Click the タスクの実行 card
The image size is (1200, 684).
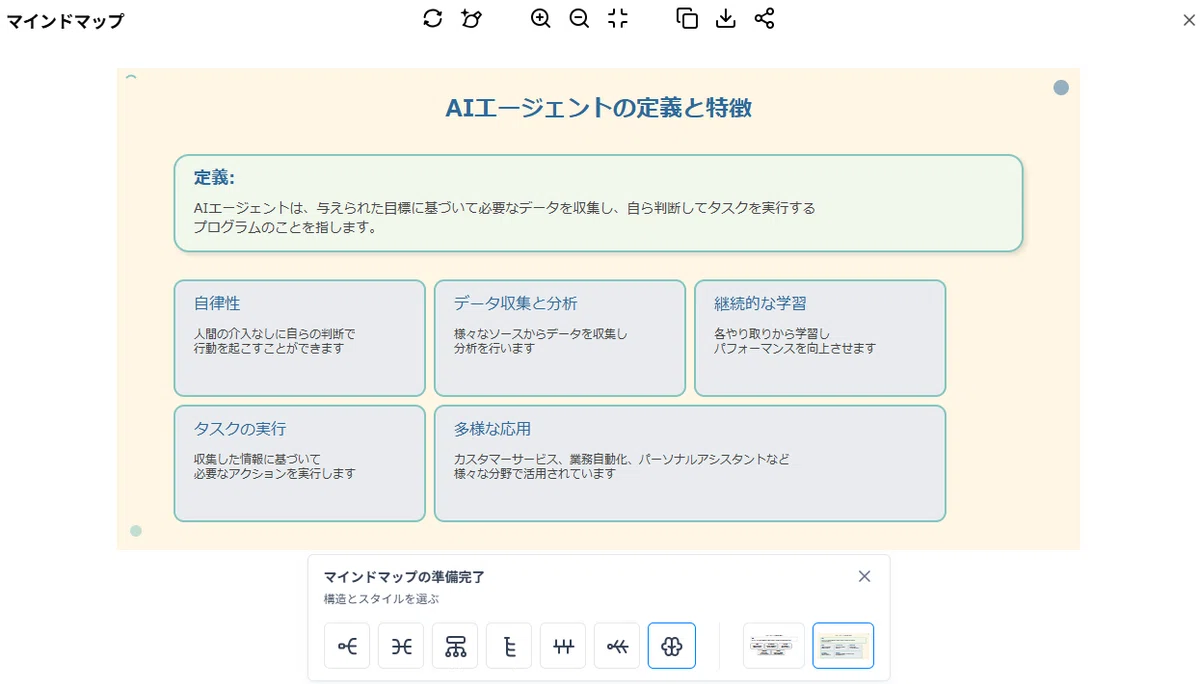[x=300, y=463]
